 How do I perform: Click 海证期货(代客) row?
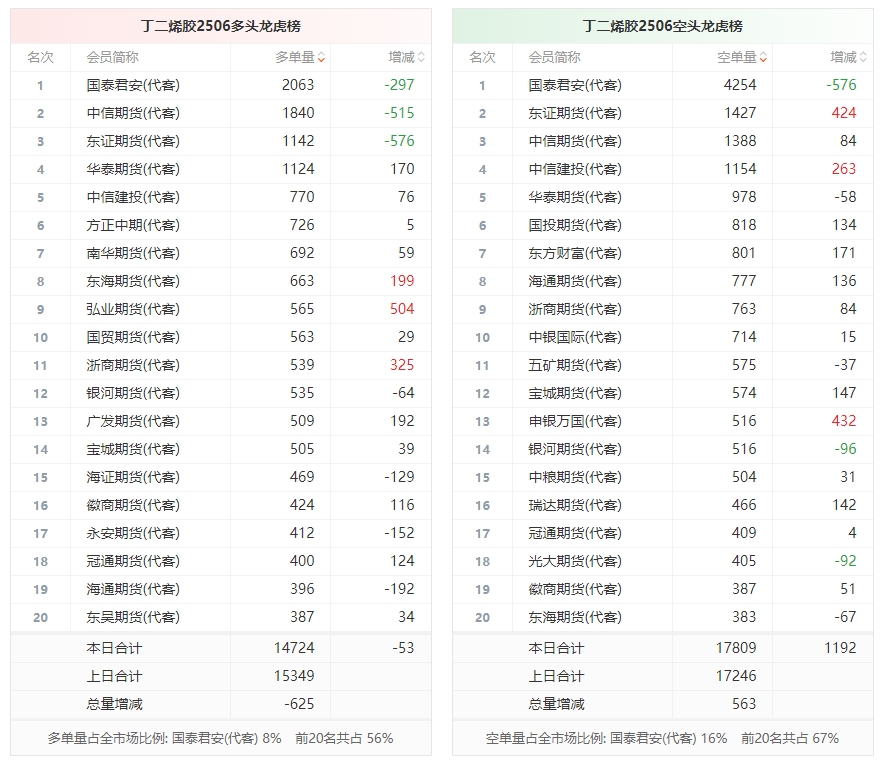click(221, 477)
